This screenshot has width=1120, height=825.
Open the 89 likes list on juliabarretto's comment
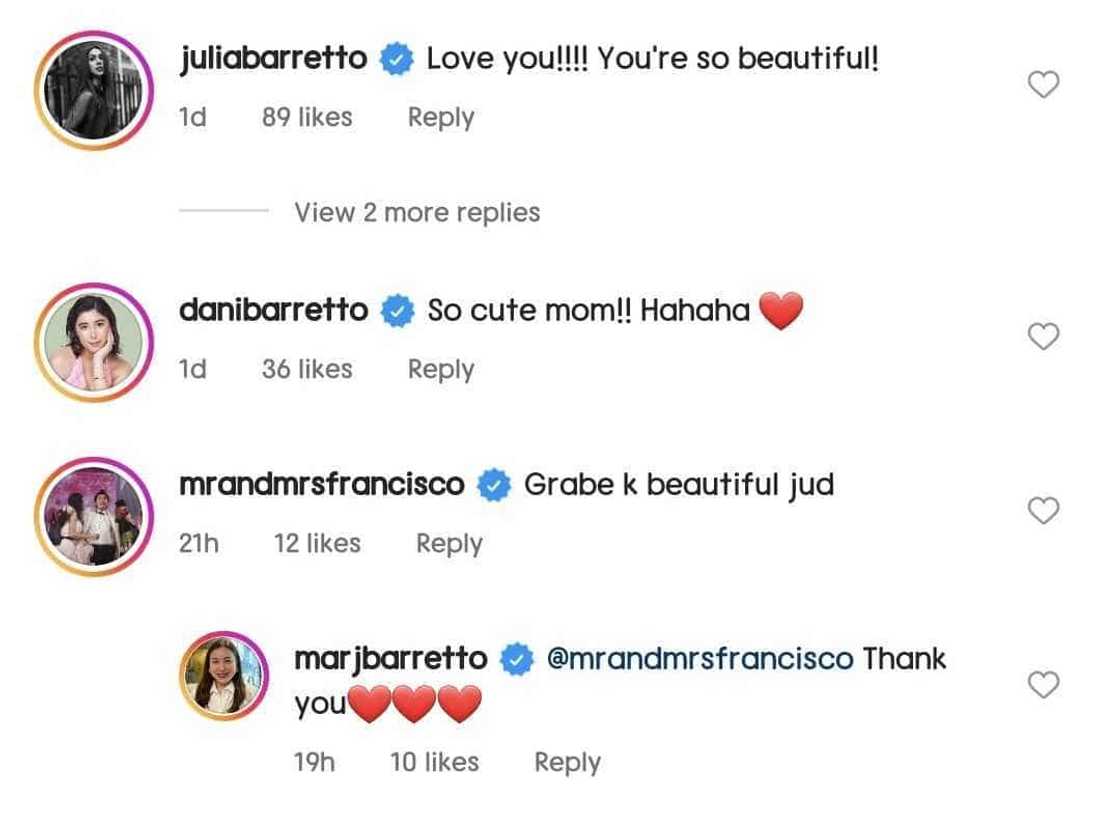click(x=307, y=117)
